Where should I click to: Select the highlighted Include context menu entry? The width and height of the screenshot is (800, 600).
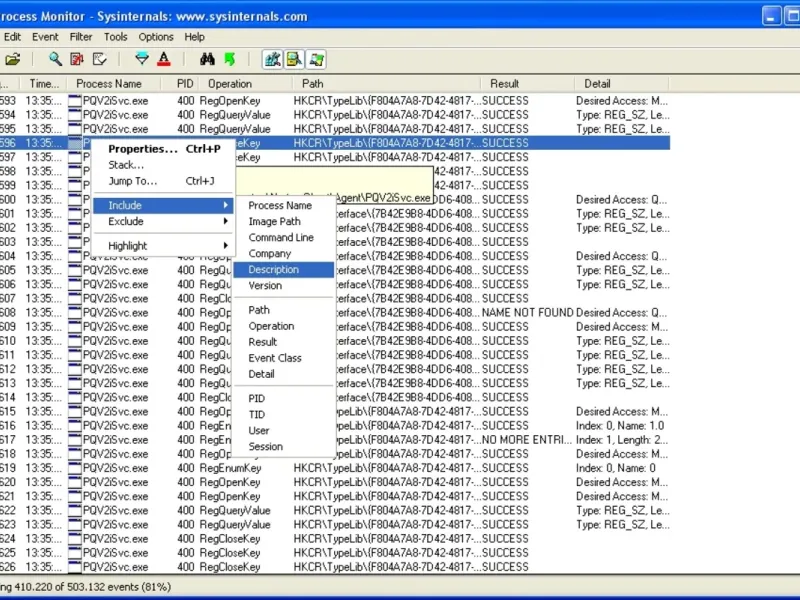click(163, 205)
